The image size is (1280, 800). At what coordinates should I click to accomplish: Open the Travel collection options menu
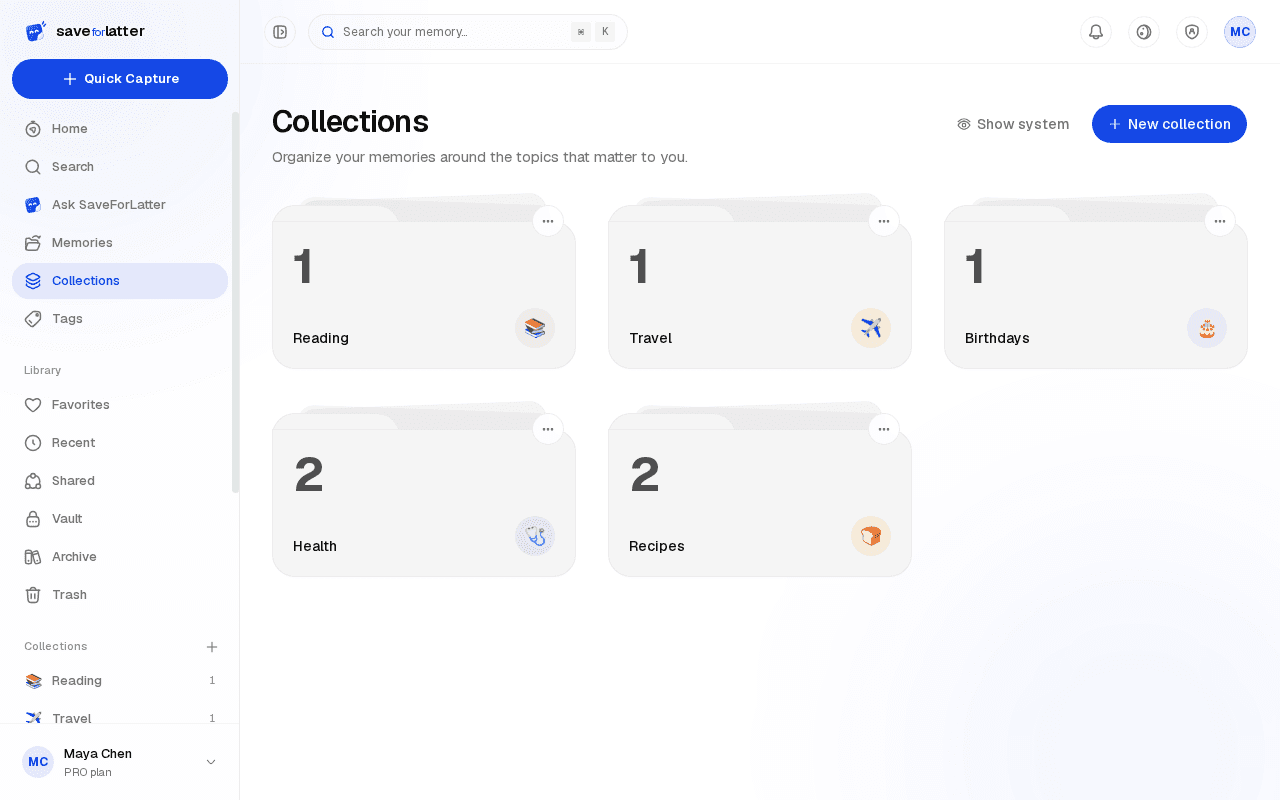(884, 221)
